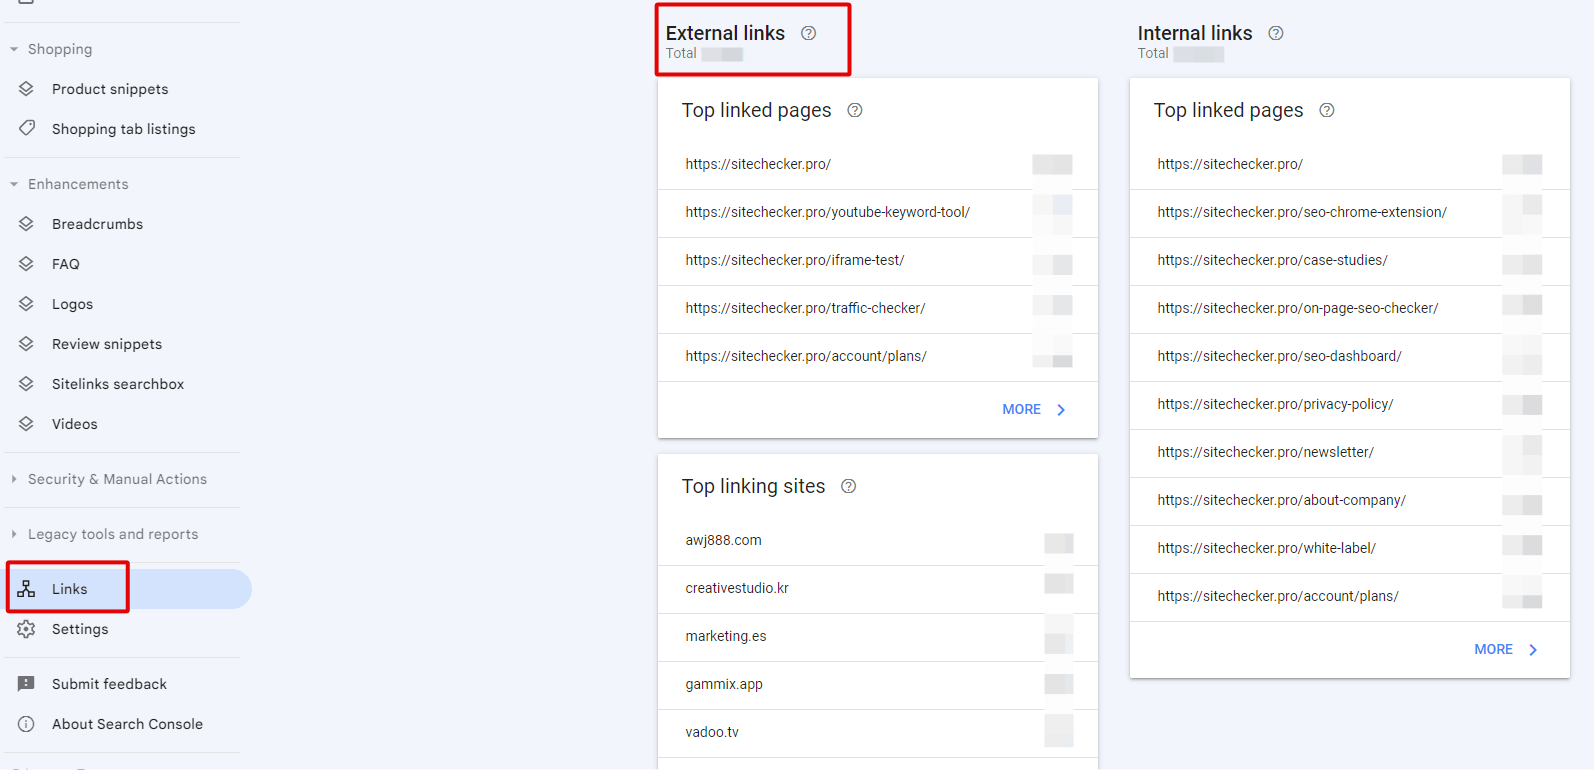The width and height of the screenshot is (1594, 770).
Task: Click arrow beside internal MORE
Action: (x=1533, y=650)
